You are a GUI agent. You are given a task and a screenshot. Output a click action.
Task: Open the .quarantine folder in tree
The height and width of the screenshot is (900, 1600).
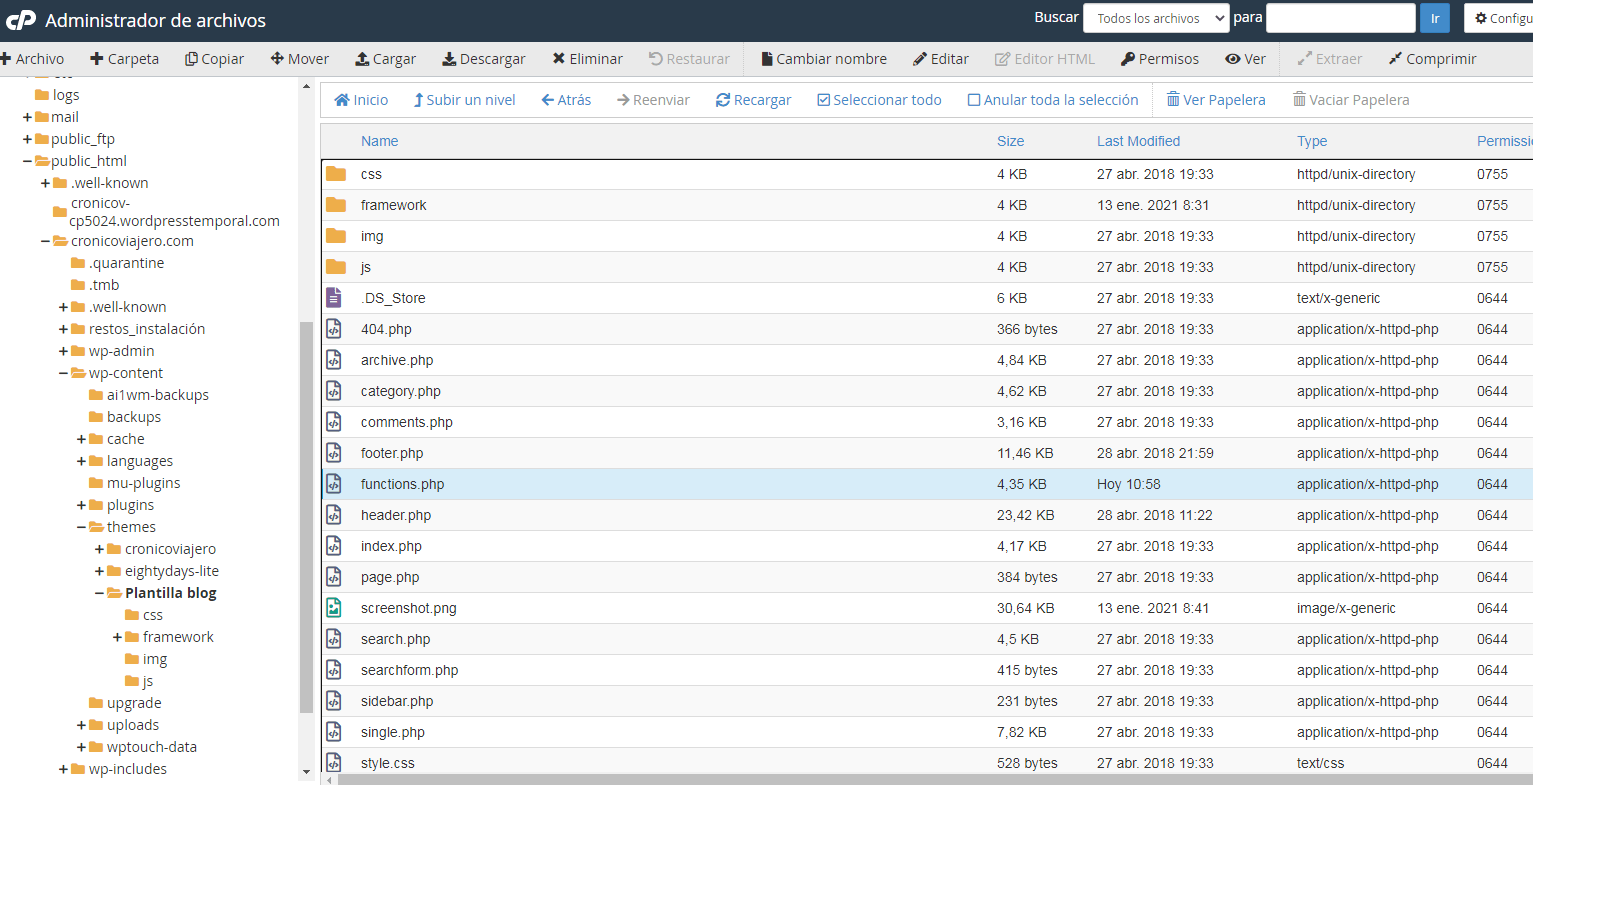[118, 263]
